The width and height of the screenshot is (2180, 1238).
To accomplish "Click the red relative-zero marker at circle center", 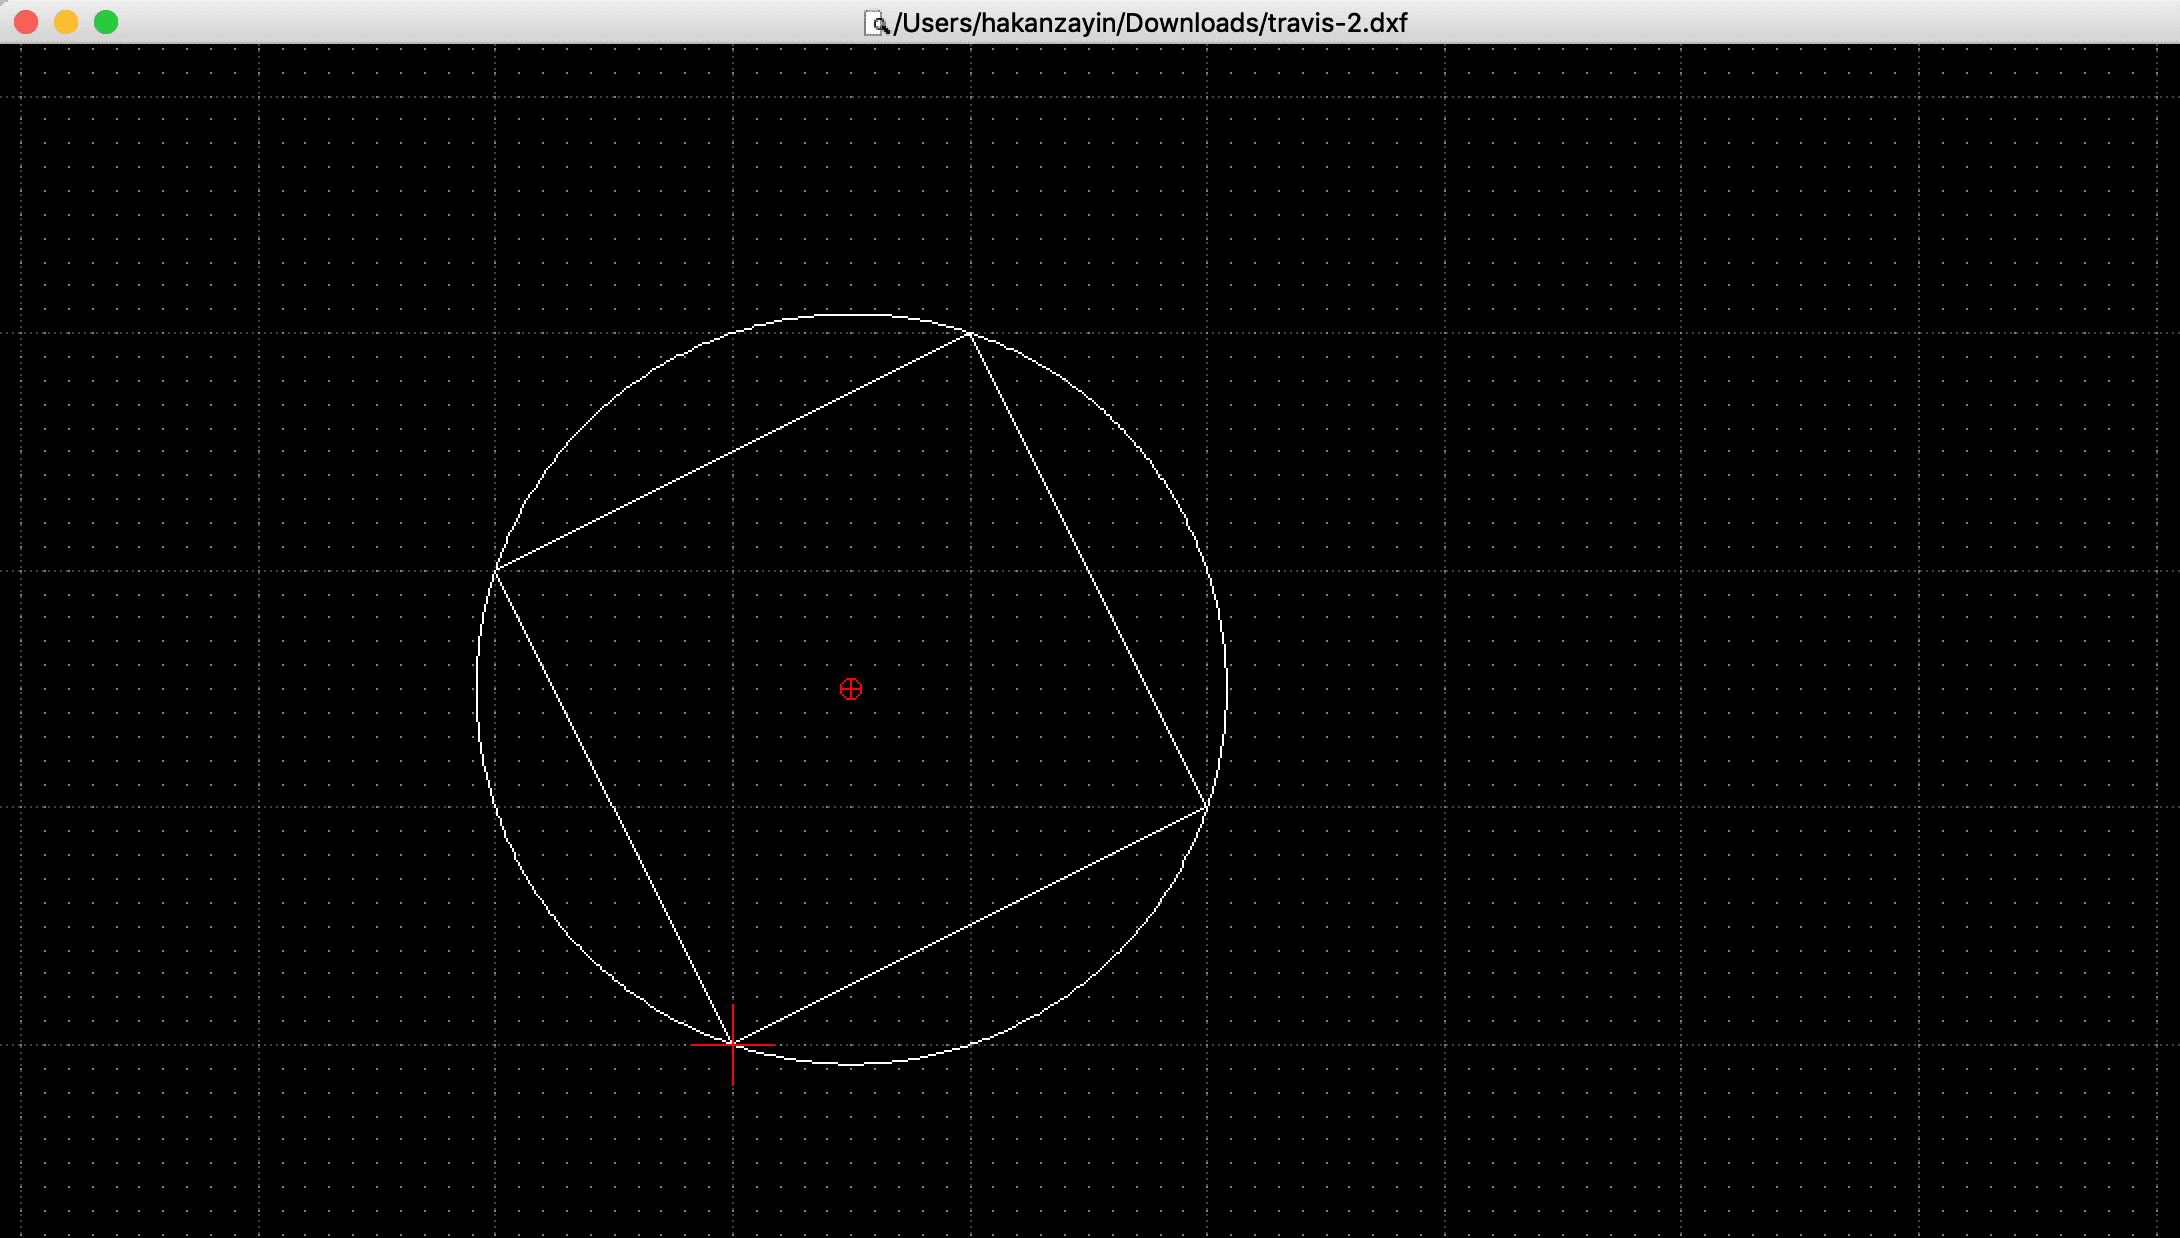I will point(851,689).
